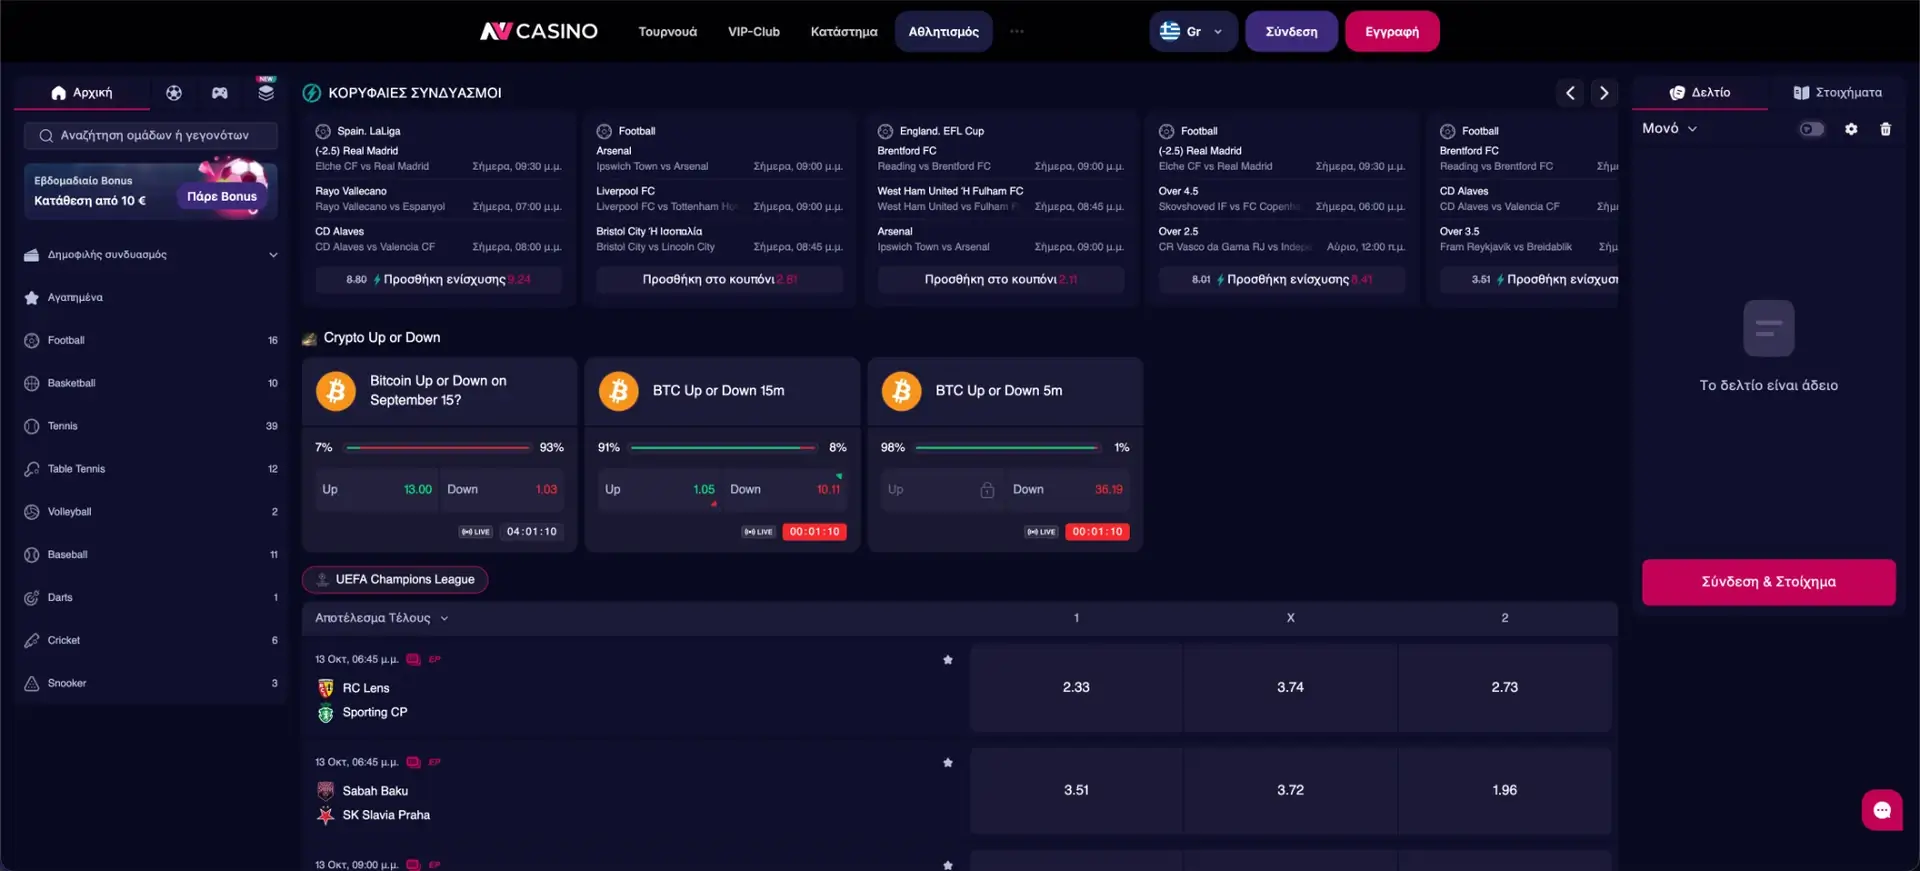Open the Κατάστημα menu item
This screenshot has width=1920, height=871.
click(844, 32)
